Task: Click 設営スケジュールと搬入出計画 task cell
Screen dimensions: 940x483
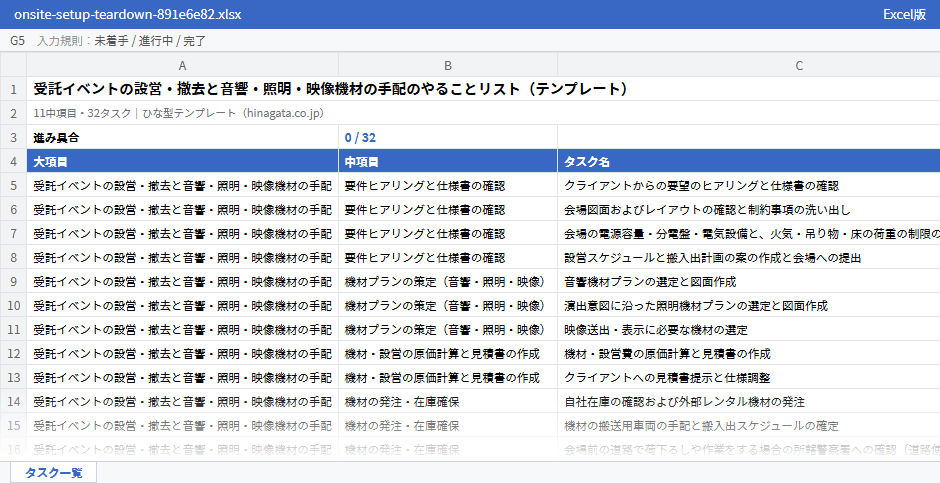Action: 749,258
